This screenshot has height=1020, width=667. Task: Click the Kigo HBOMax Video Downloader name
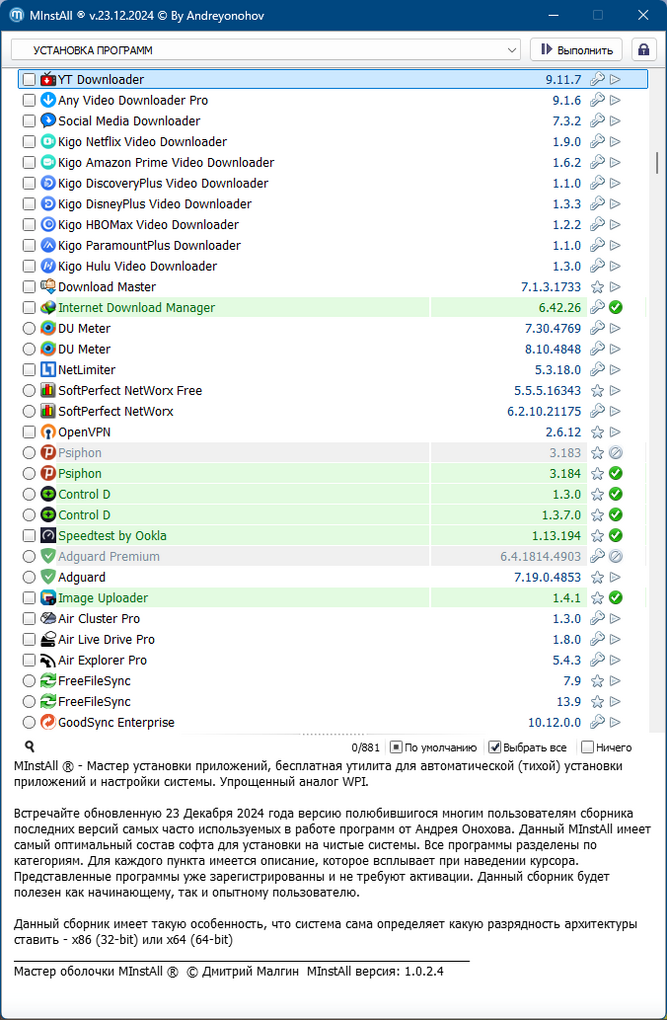(x=148, y=225)
